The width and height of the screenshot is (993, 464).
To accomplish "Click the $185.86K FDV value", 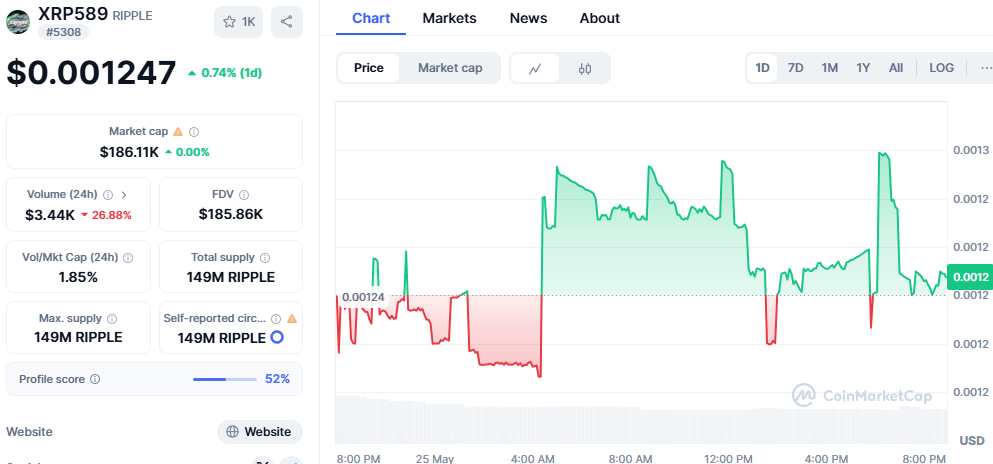I will pos(231,215).
